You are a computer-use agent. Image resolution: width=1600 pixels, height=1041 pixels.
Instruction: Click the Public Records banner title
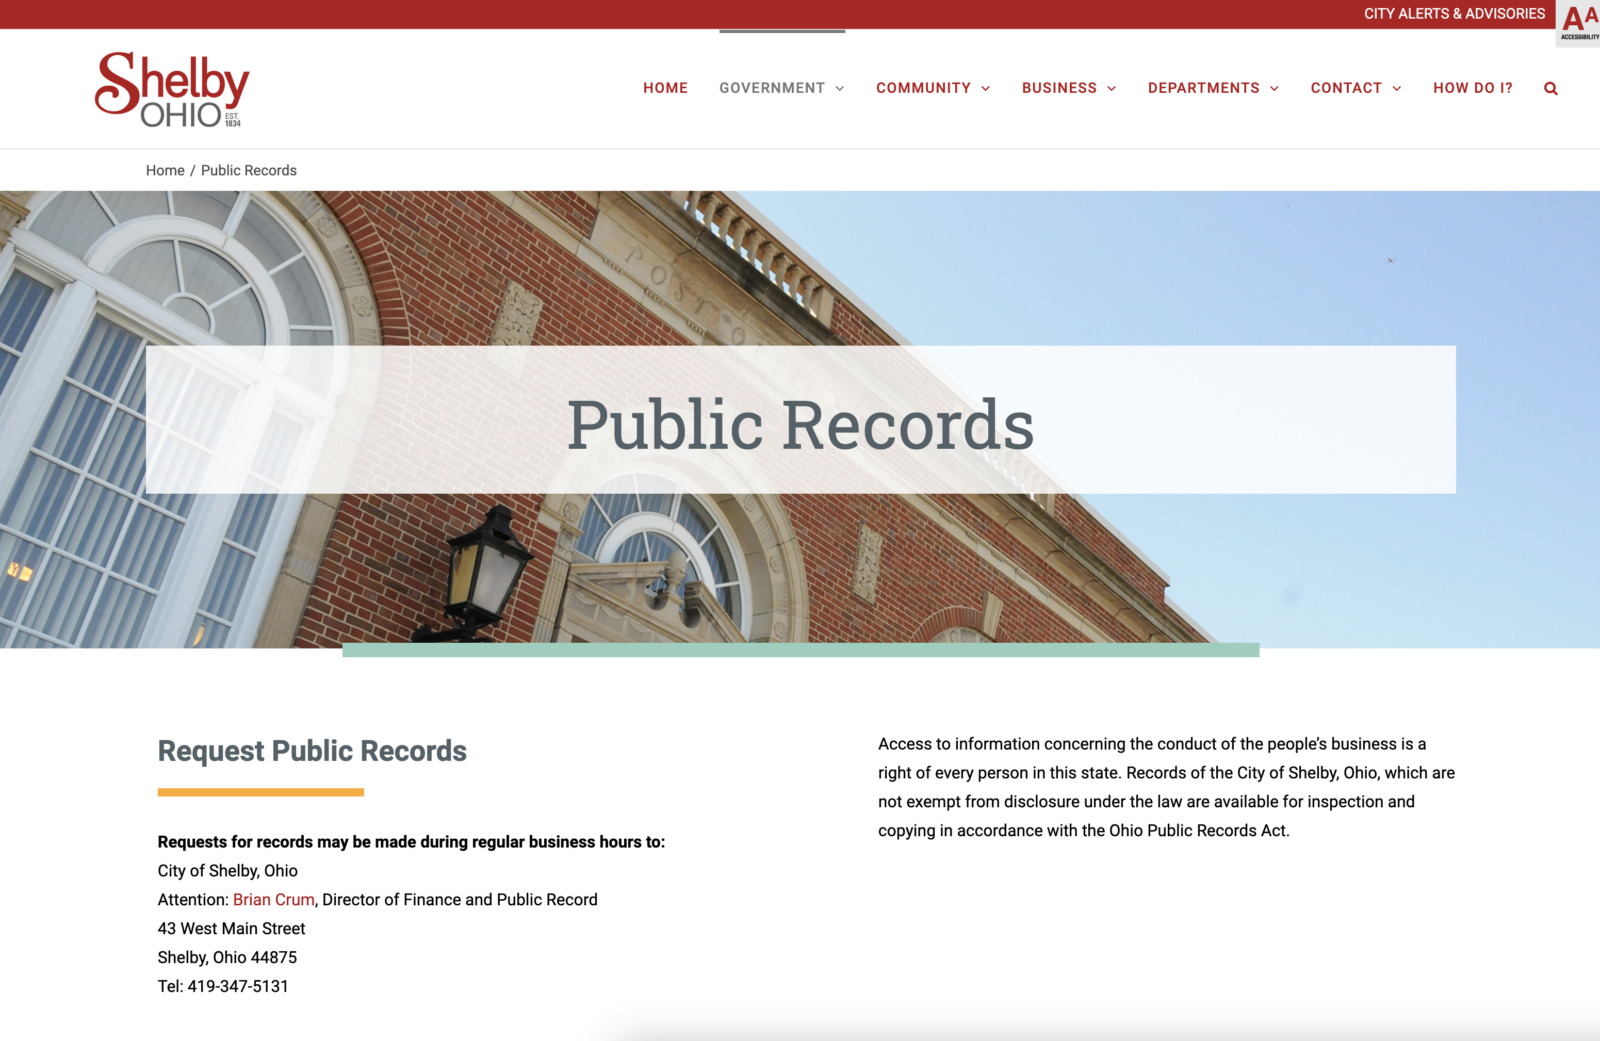[x=800, y=424]
